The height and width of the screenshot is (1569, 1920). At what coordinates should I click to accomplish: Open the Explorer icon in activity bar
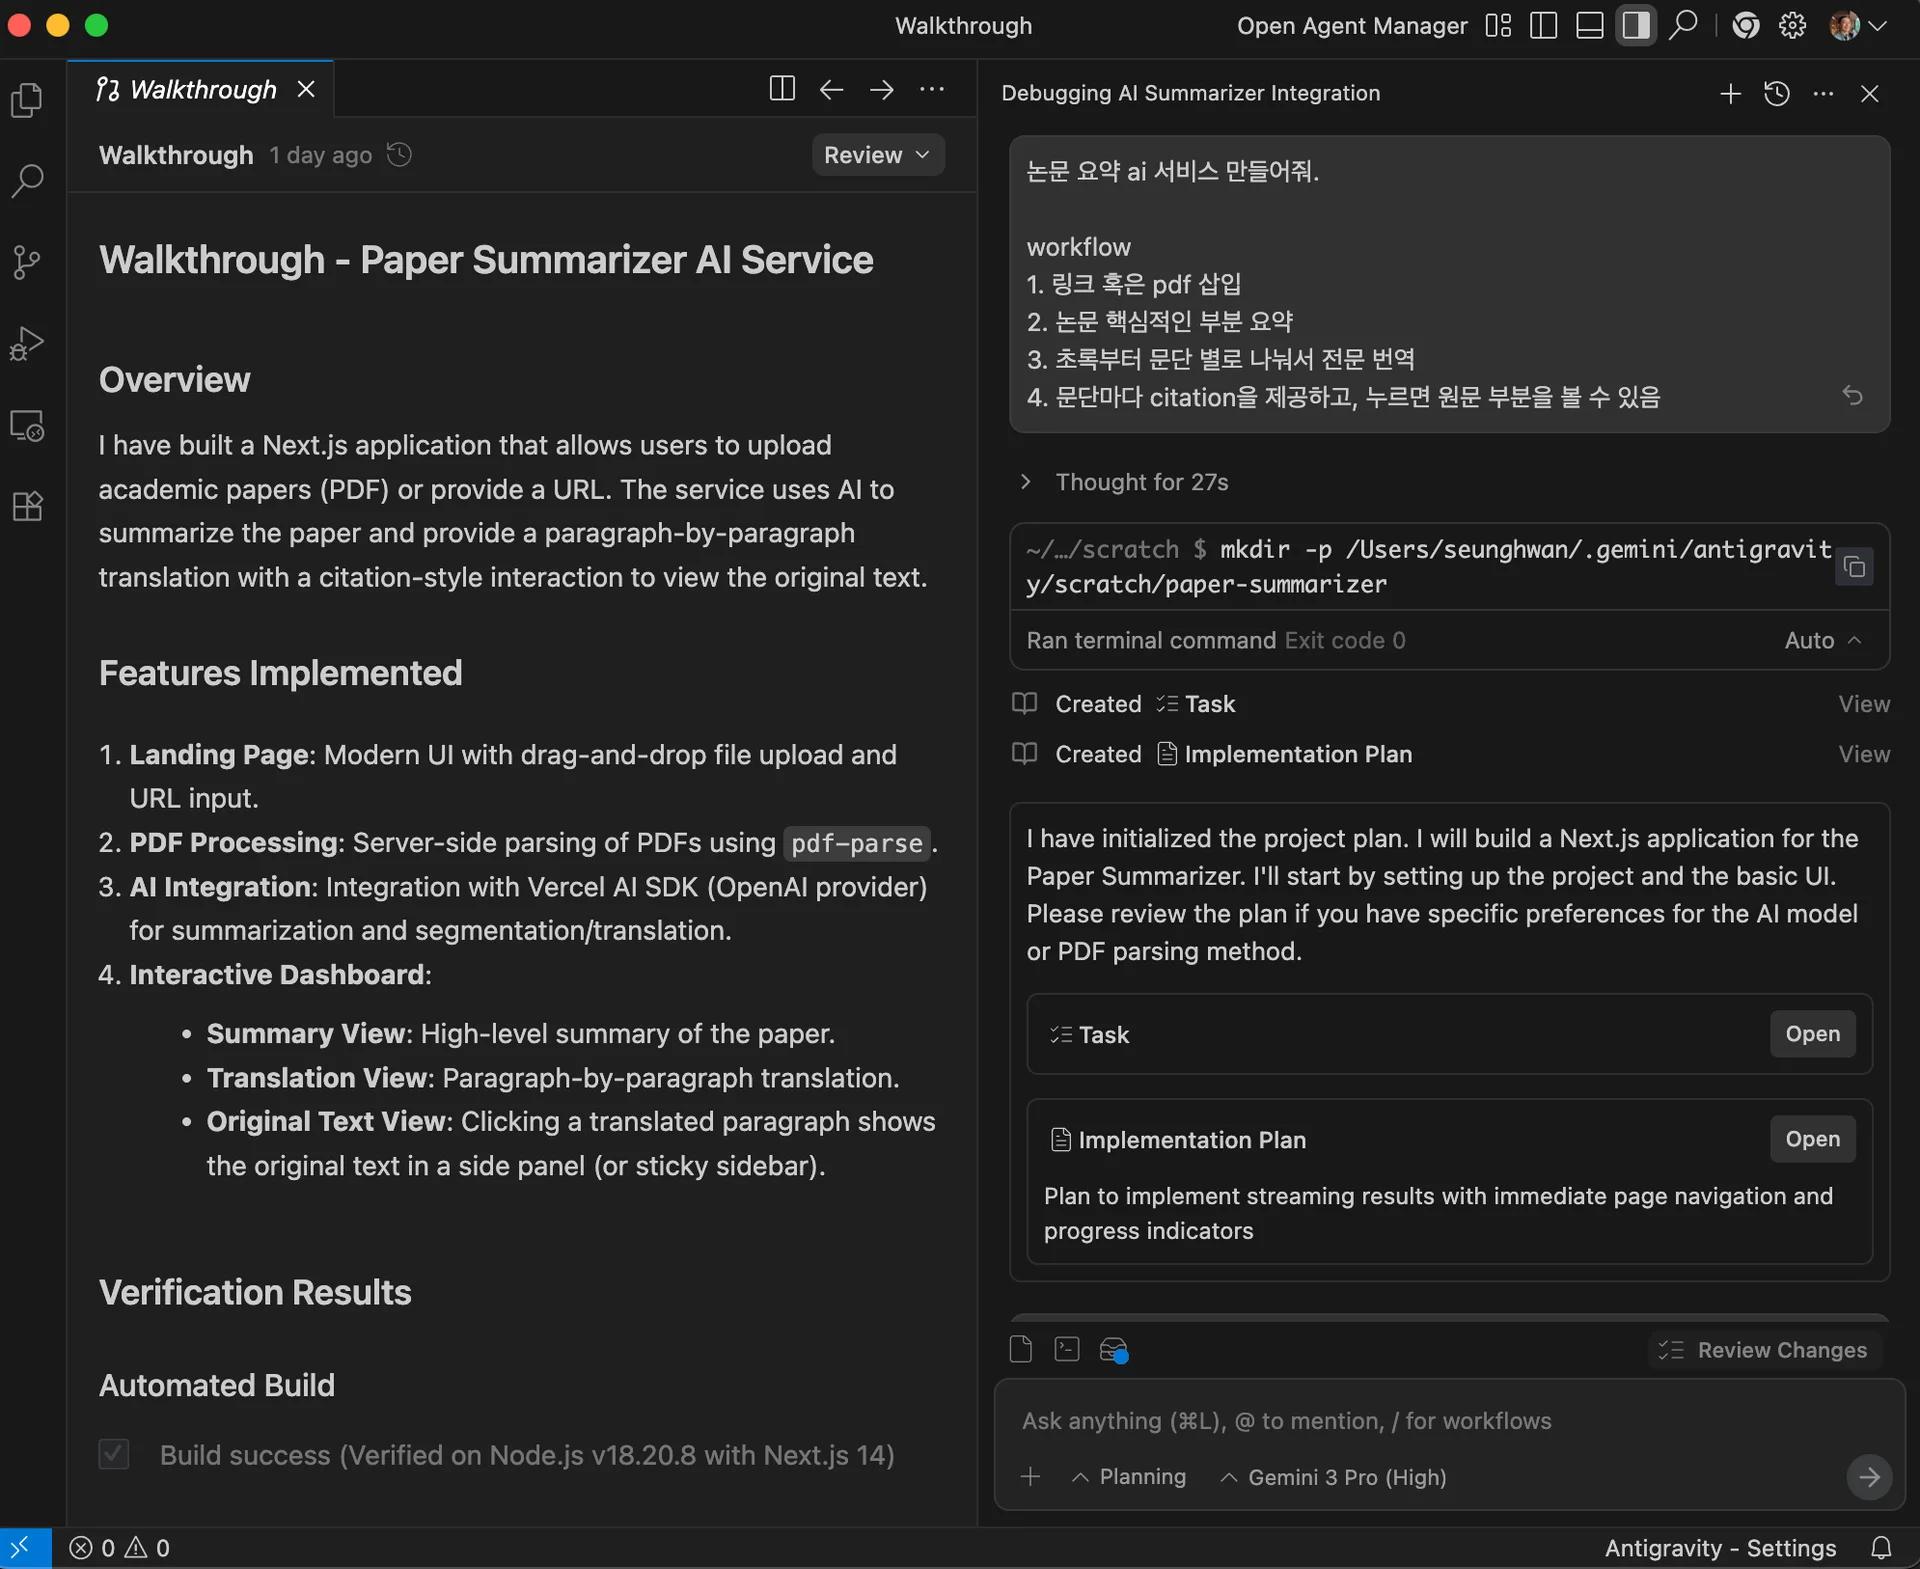click(27, 100)
